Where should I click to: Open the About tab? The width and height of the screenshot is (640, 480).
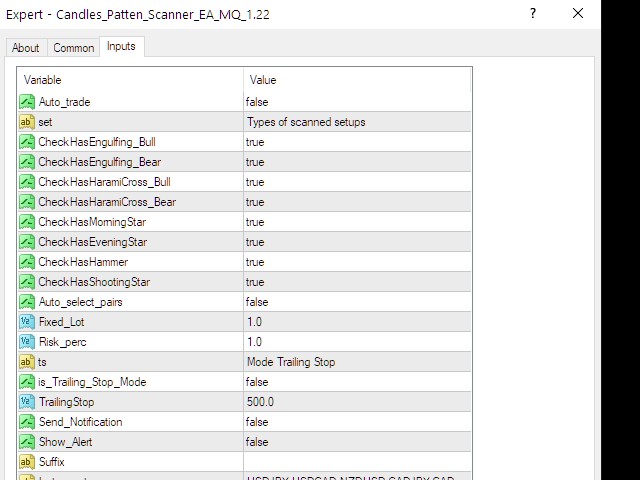pos(26,48)
